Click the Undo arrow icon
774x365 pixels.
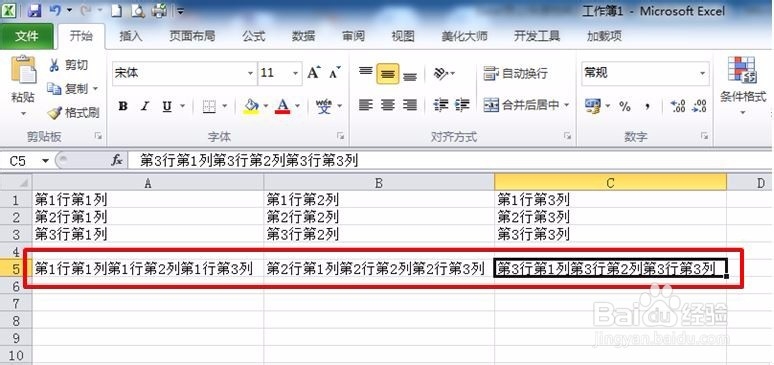click(55, 10)
